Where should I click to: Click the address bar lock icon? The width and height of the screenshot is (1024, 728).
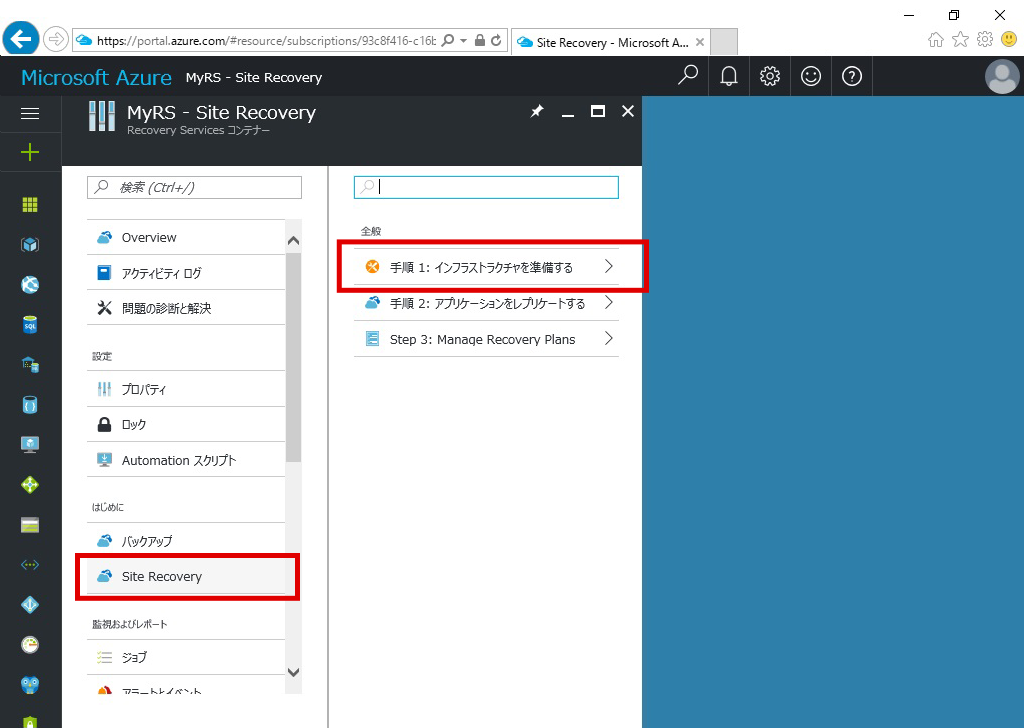pyautogui.click(x=480, y=40)
